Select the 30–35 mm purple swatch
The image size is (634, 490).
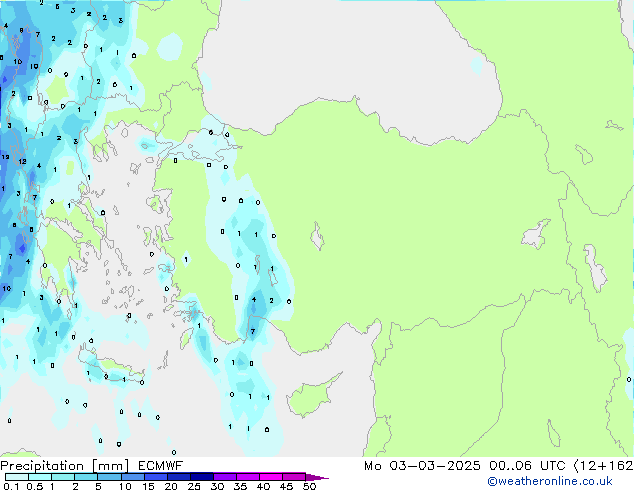pyautogui.click(x=225, y=477)
